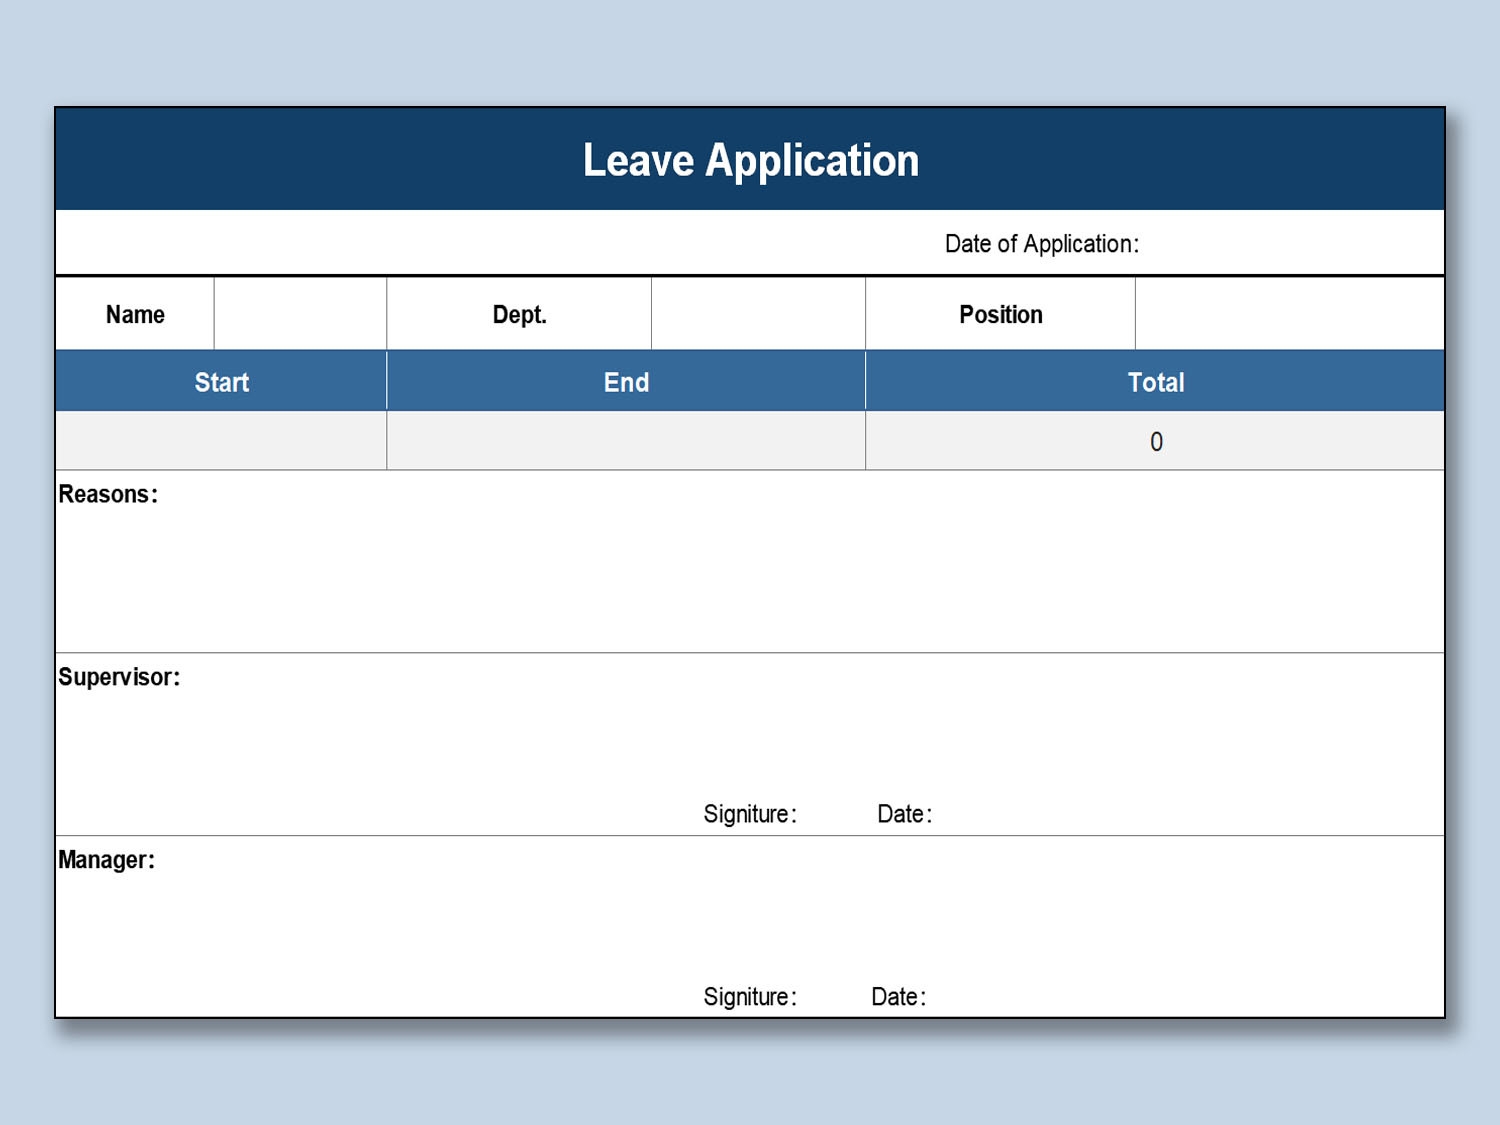
Task: Select the empty cell under End
Action: tap(626, 441)
